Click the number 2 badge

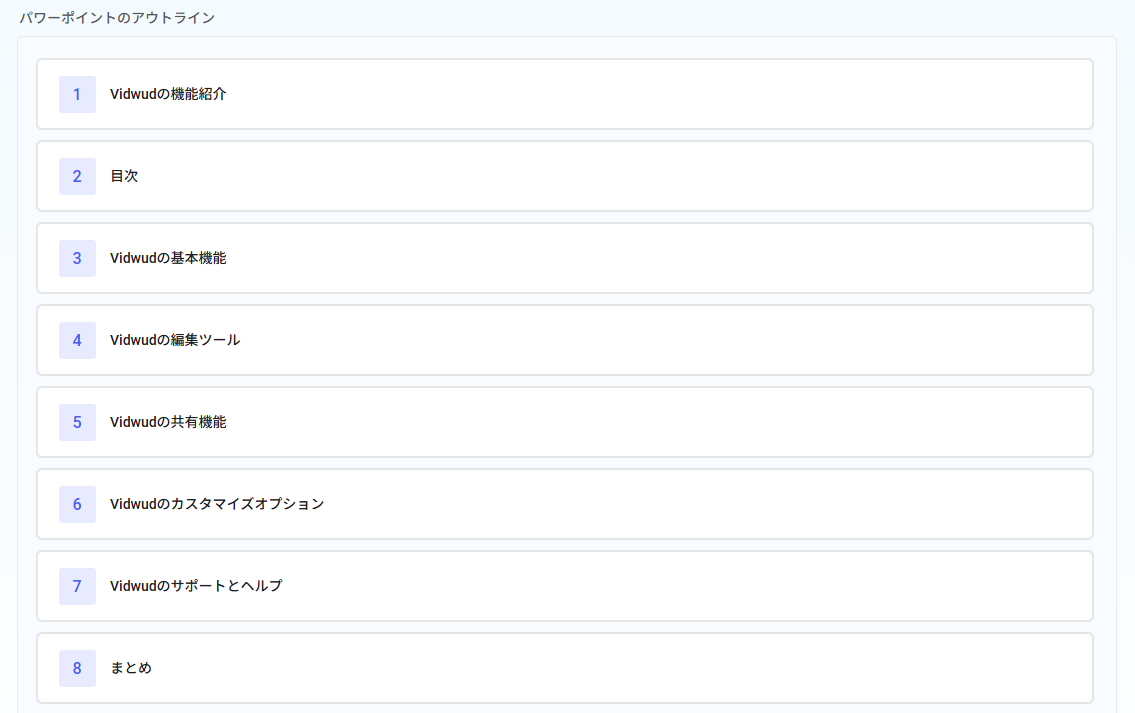(77, 176)
